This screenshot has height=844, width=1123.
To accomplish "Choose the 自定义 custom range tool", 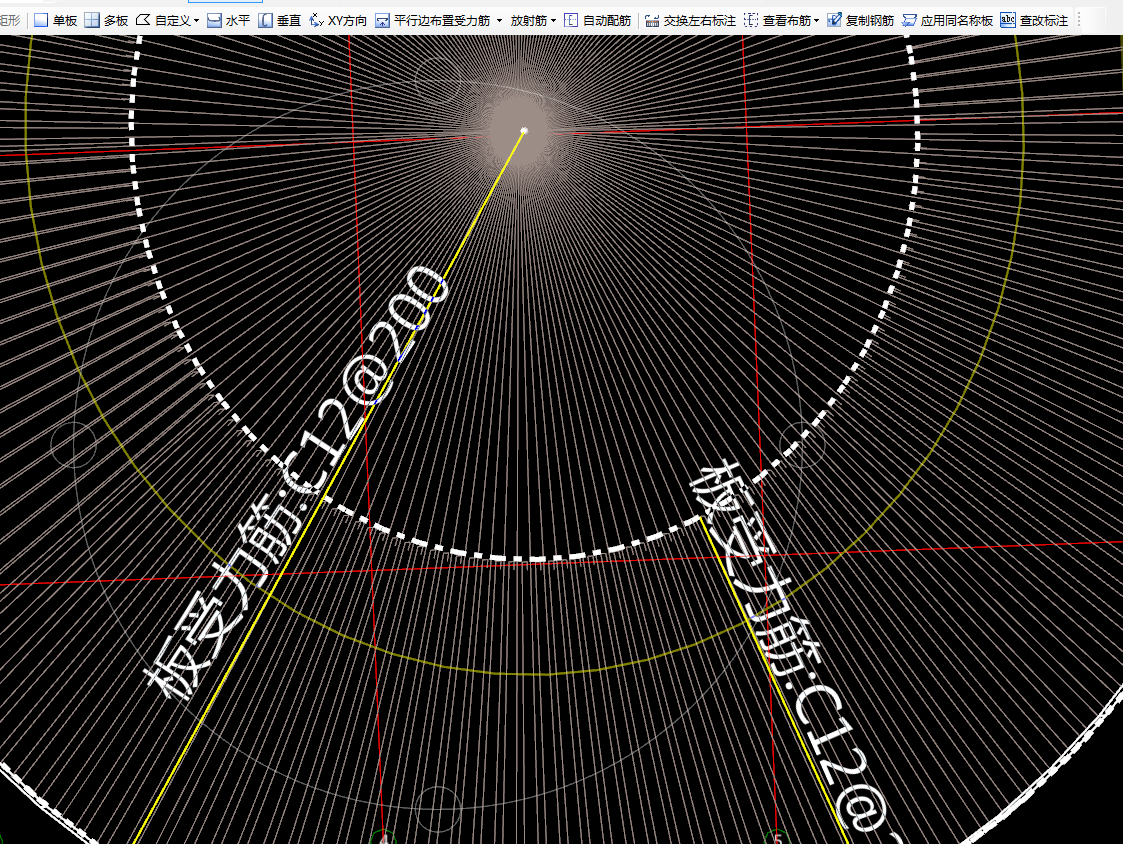I will (x=163, y=21).
